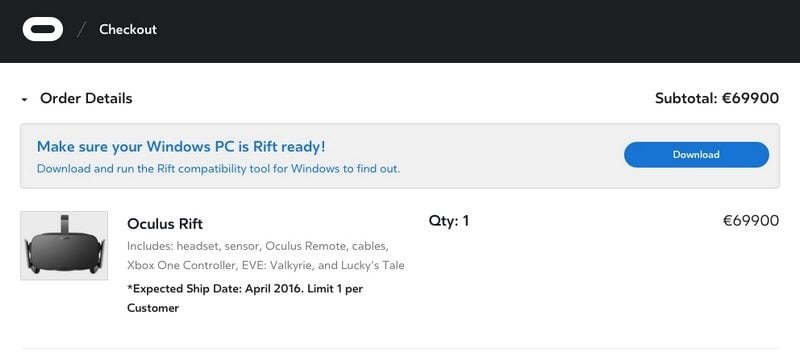Click the Rift compatibility tool description text
This screenshot has width=800, height=361.
[x=218, y=168]
